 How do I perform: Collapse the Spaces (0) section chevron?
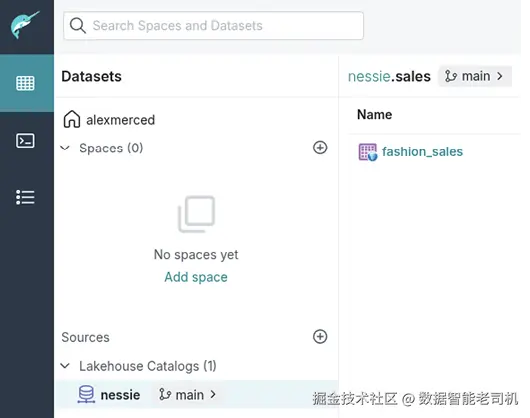tap(65, 148)
